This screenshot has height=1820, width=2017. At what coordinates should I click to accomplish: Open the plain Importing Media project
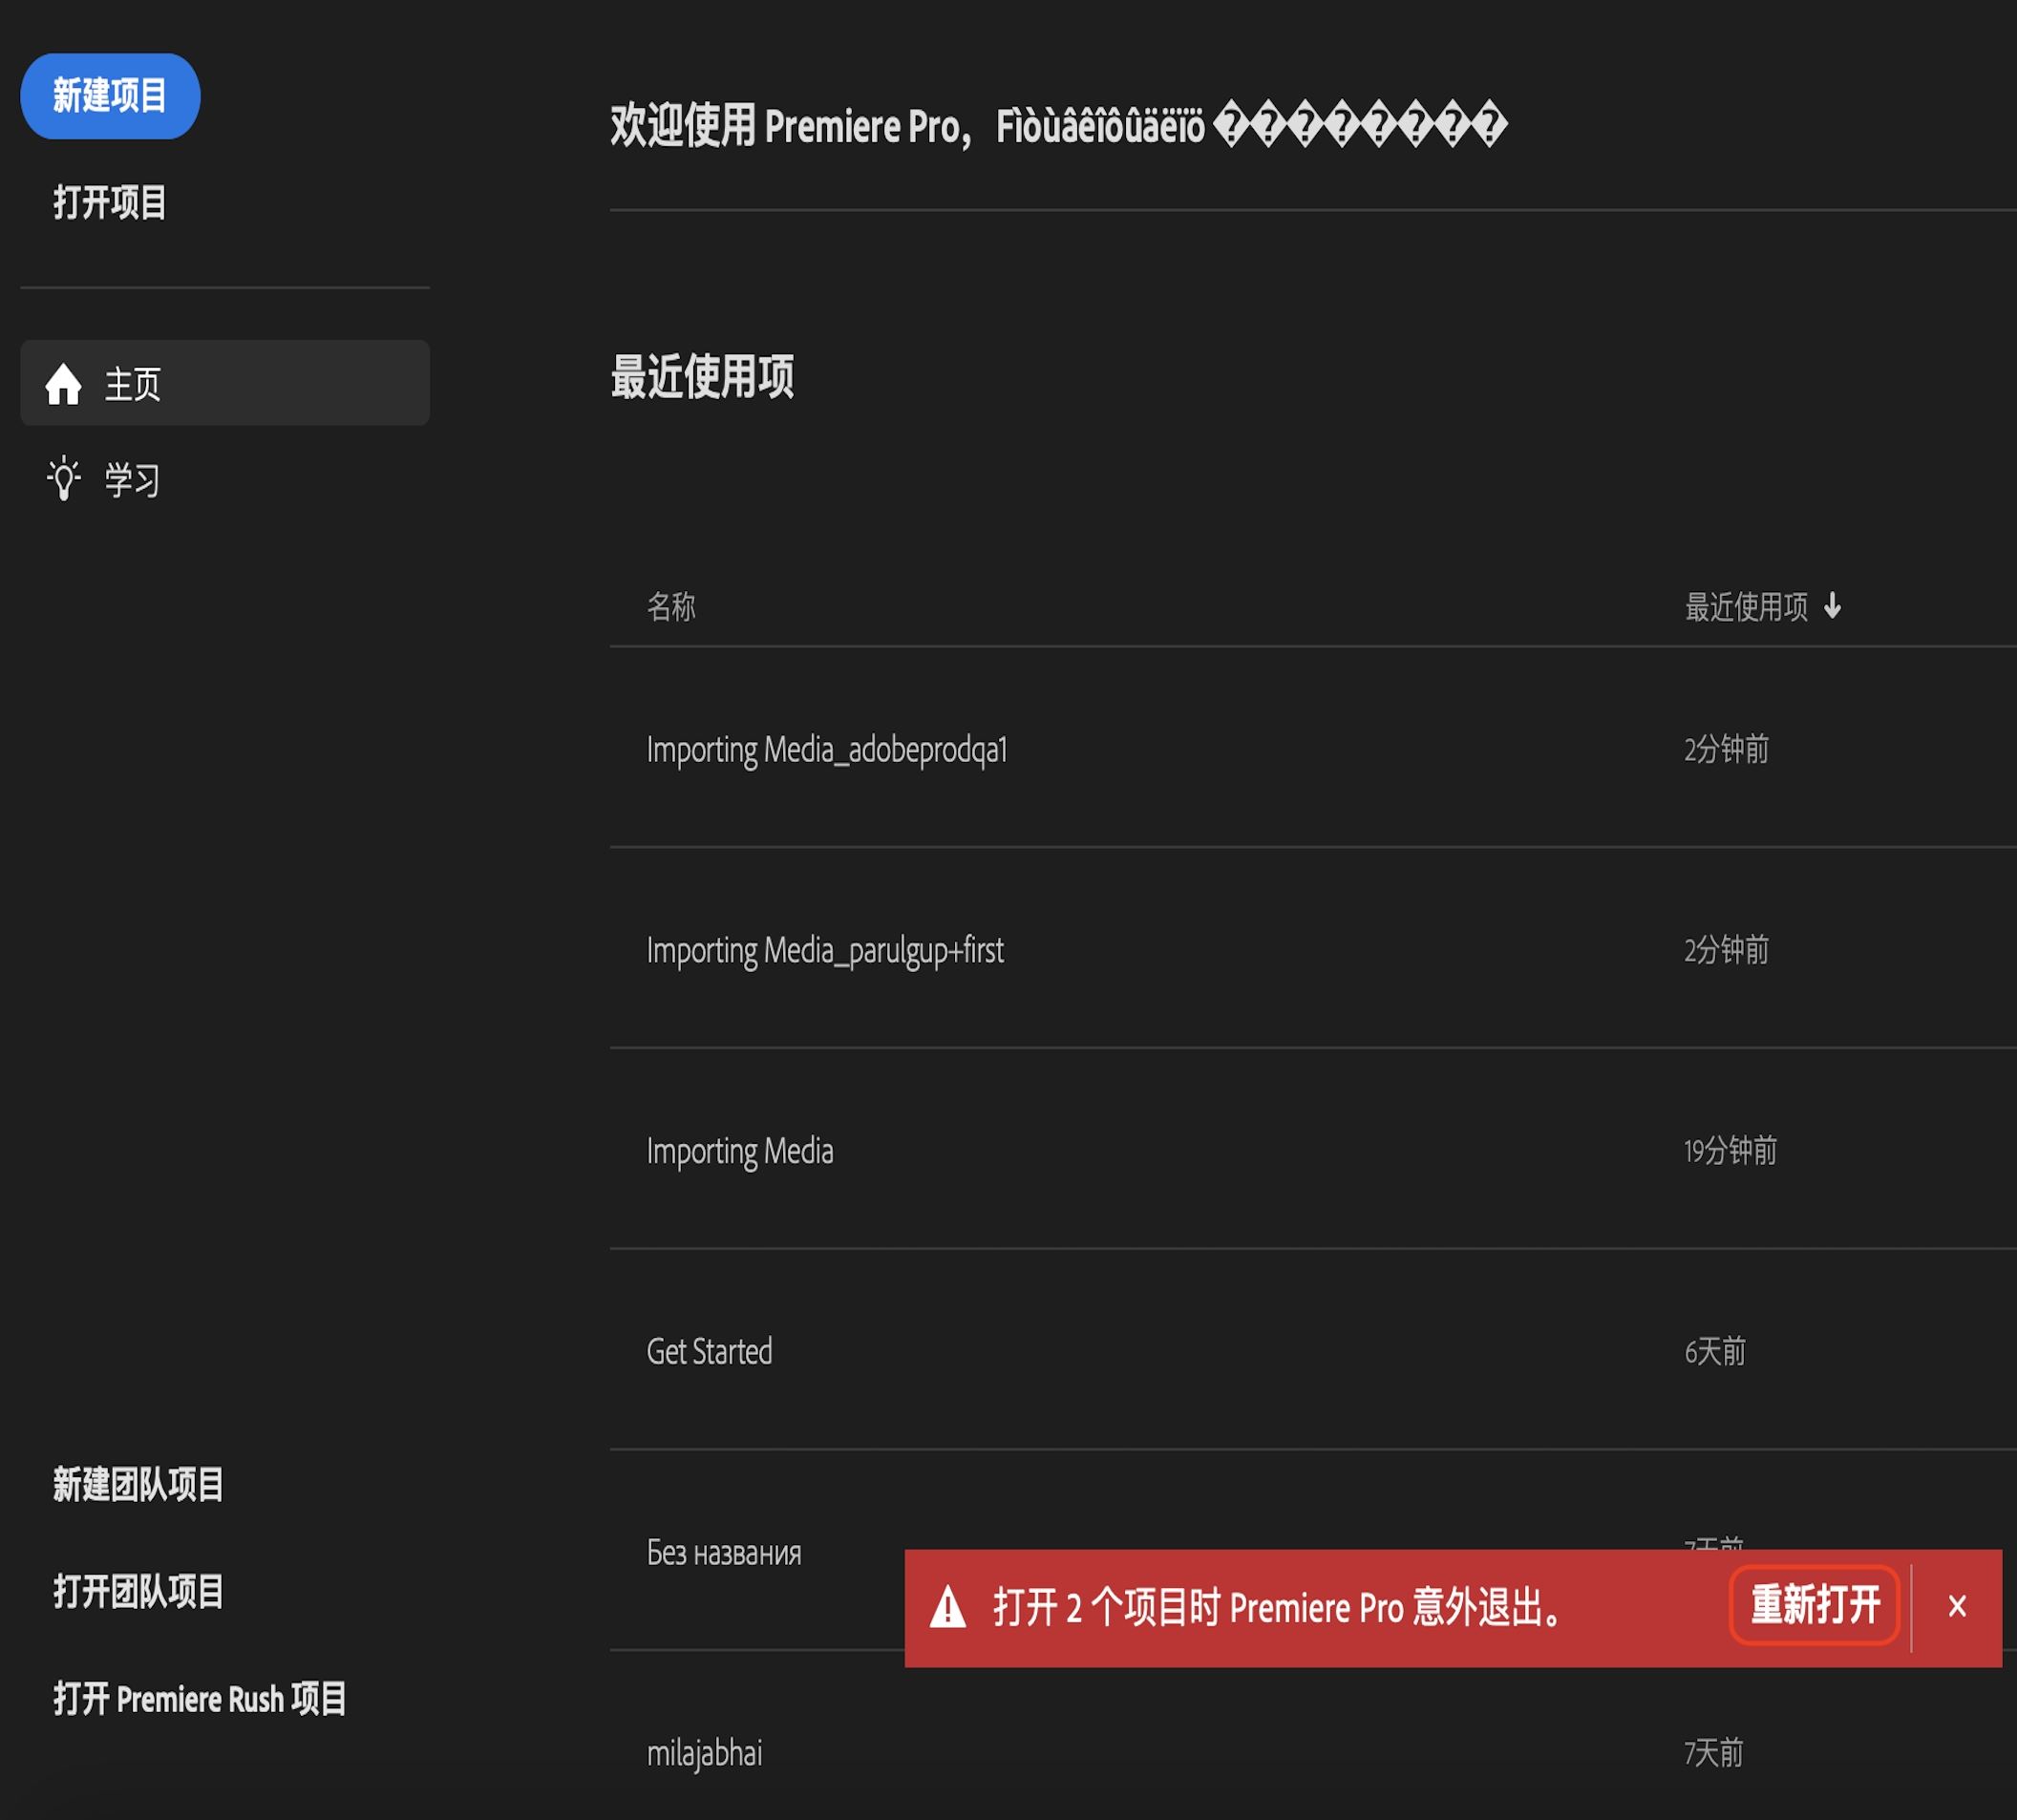[740, 1151]
